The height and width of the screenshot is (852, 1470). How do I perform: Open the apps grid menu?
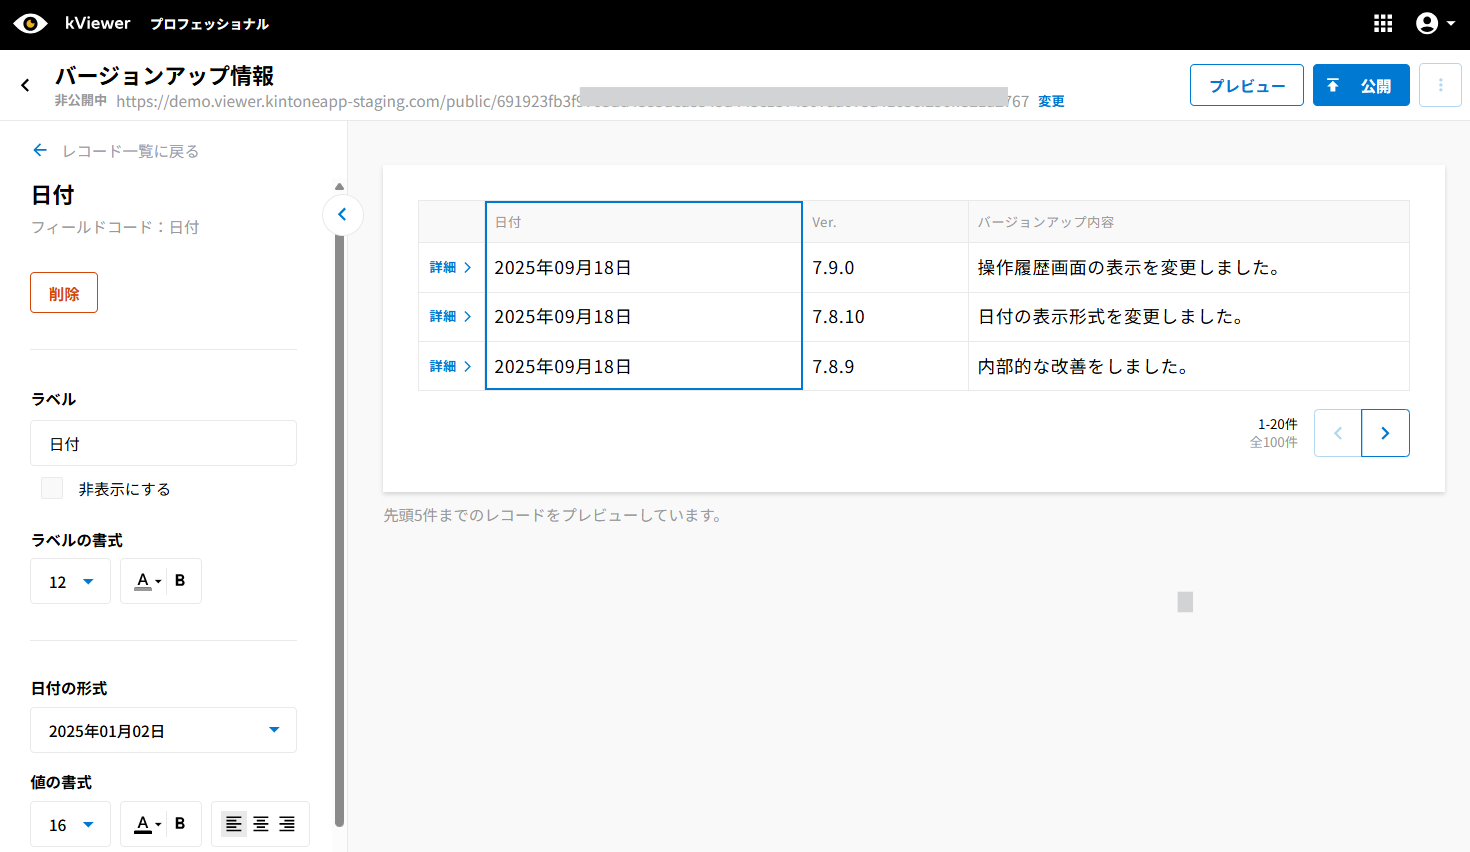1383,24
